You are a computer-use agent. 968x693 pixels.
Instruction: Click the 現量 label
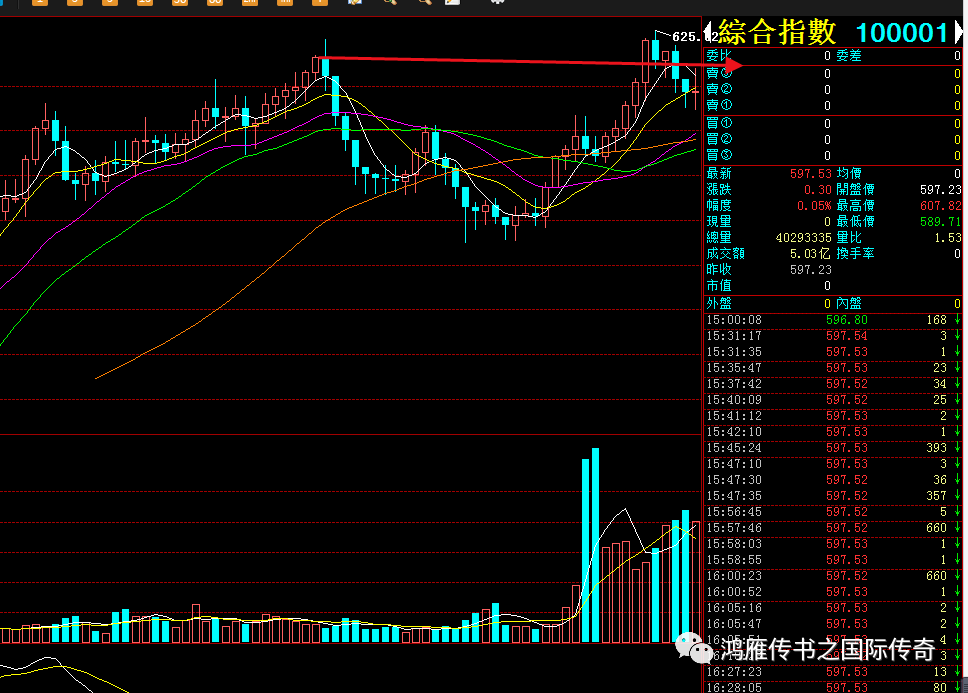pyautogui.click(x=719, y=222)
